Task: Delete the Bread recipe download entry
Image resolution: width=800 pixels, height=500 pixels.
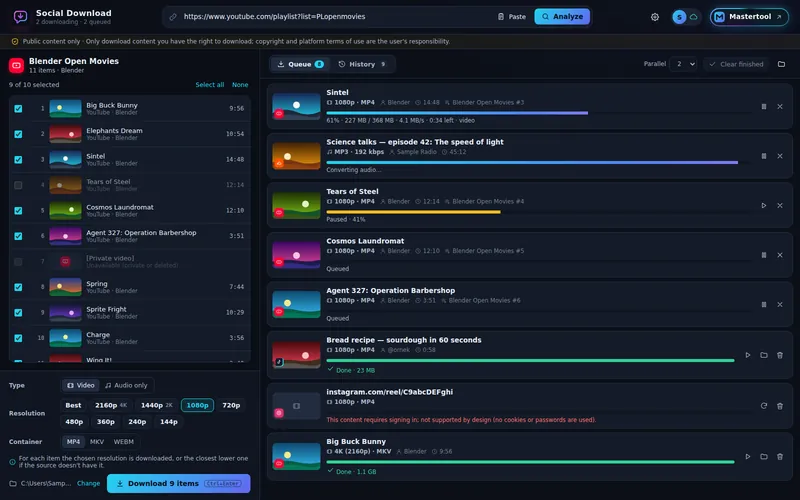Action: (780, 355)
